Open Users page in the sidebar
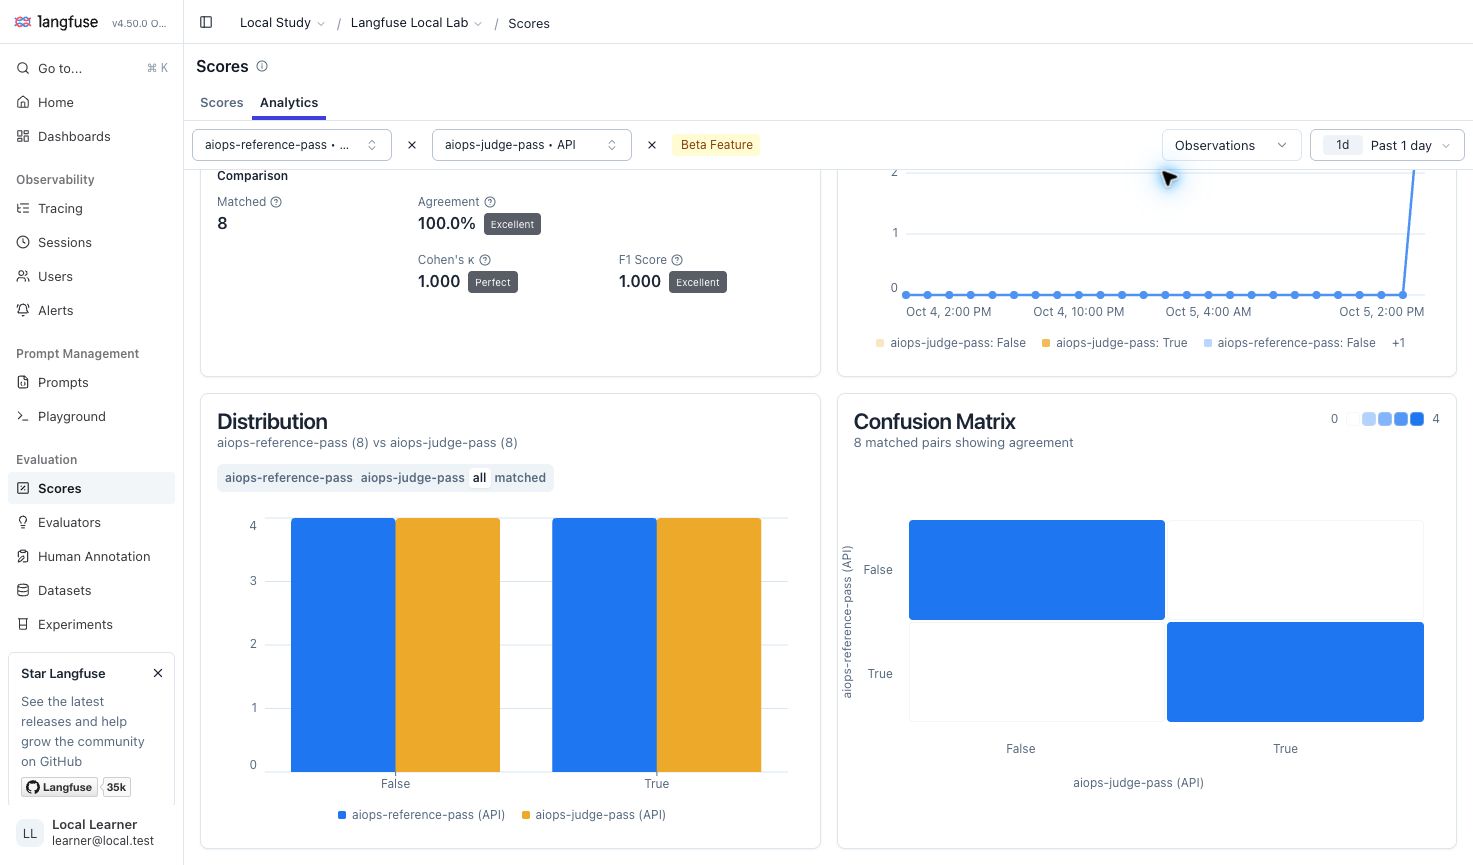 coord(92,276)
